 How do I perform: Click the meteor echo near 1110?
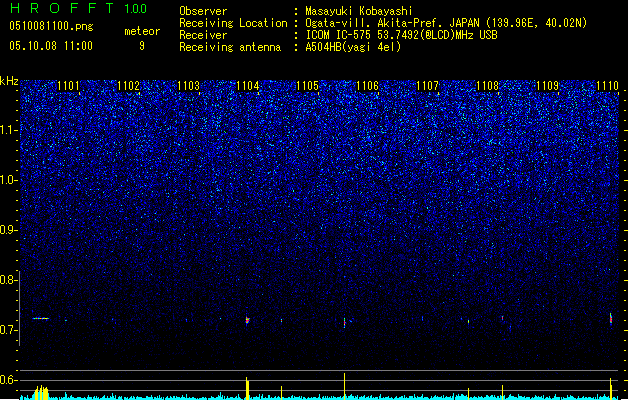611,319
